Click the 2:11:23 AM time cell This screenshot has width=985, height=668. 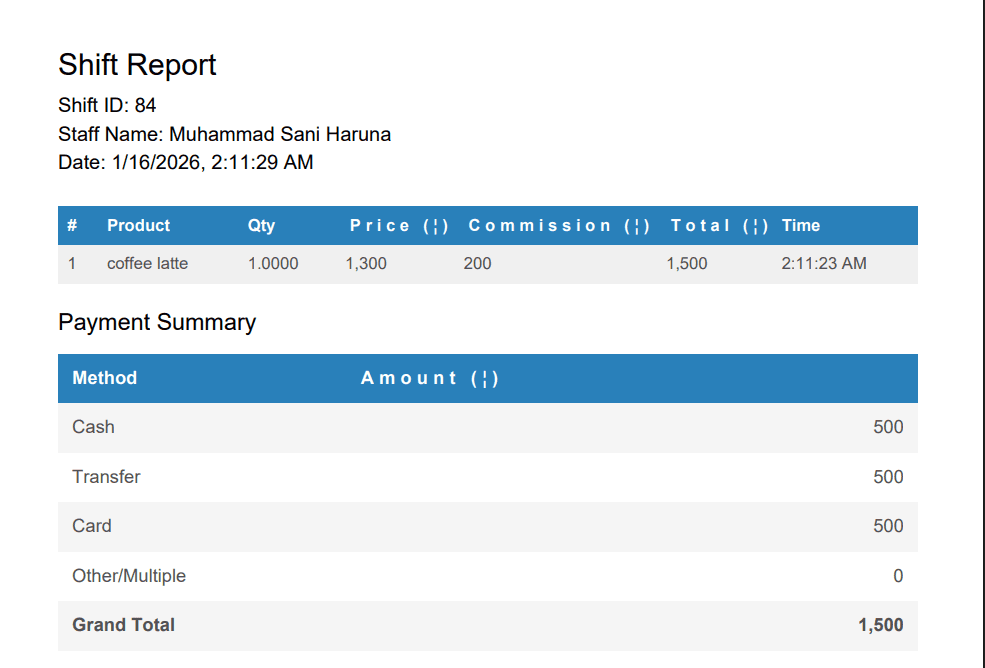(824, 264)
